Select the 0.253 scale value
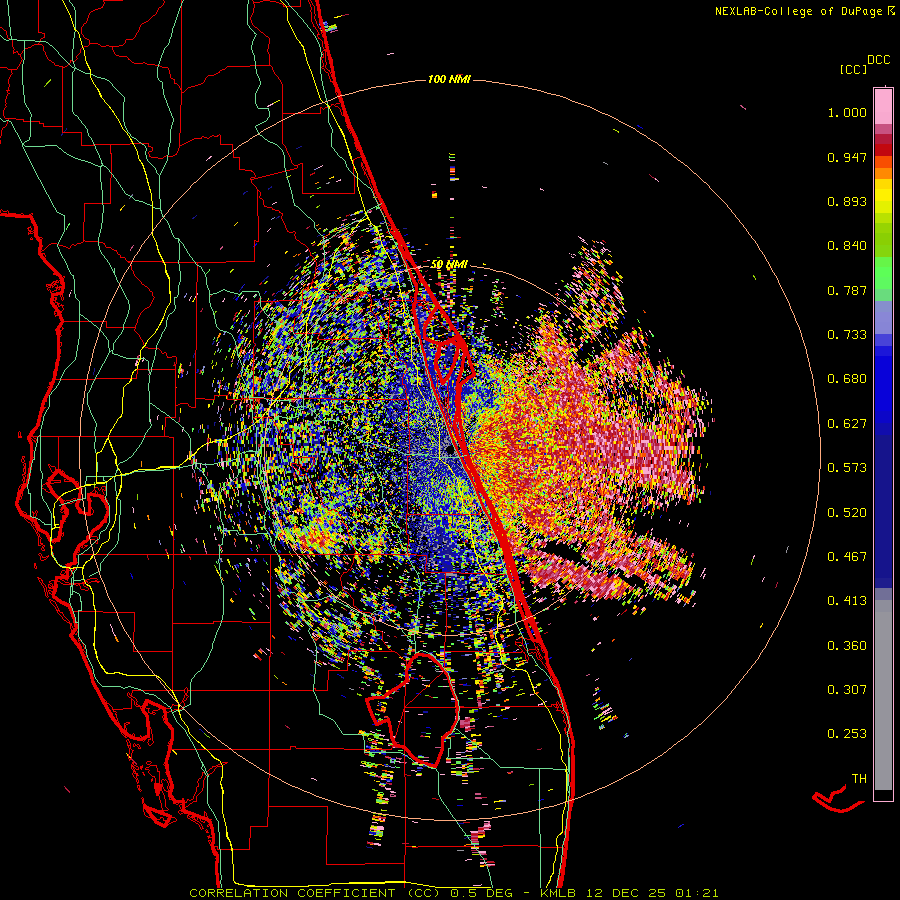 847,734
